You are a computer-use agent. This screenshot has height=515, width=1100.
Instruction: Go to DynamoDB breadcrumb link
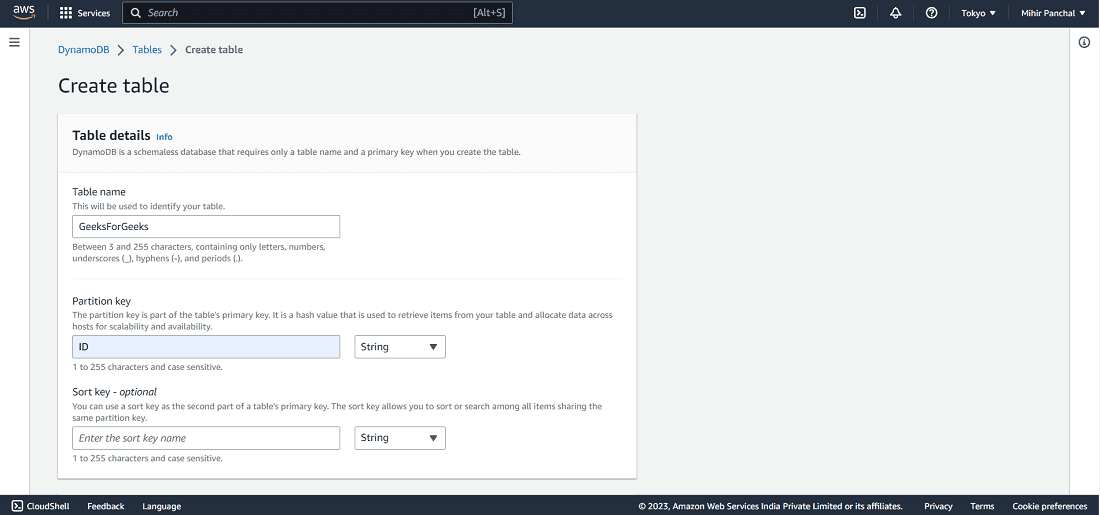click(83, 50)
